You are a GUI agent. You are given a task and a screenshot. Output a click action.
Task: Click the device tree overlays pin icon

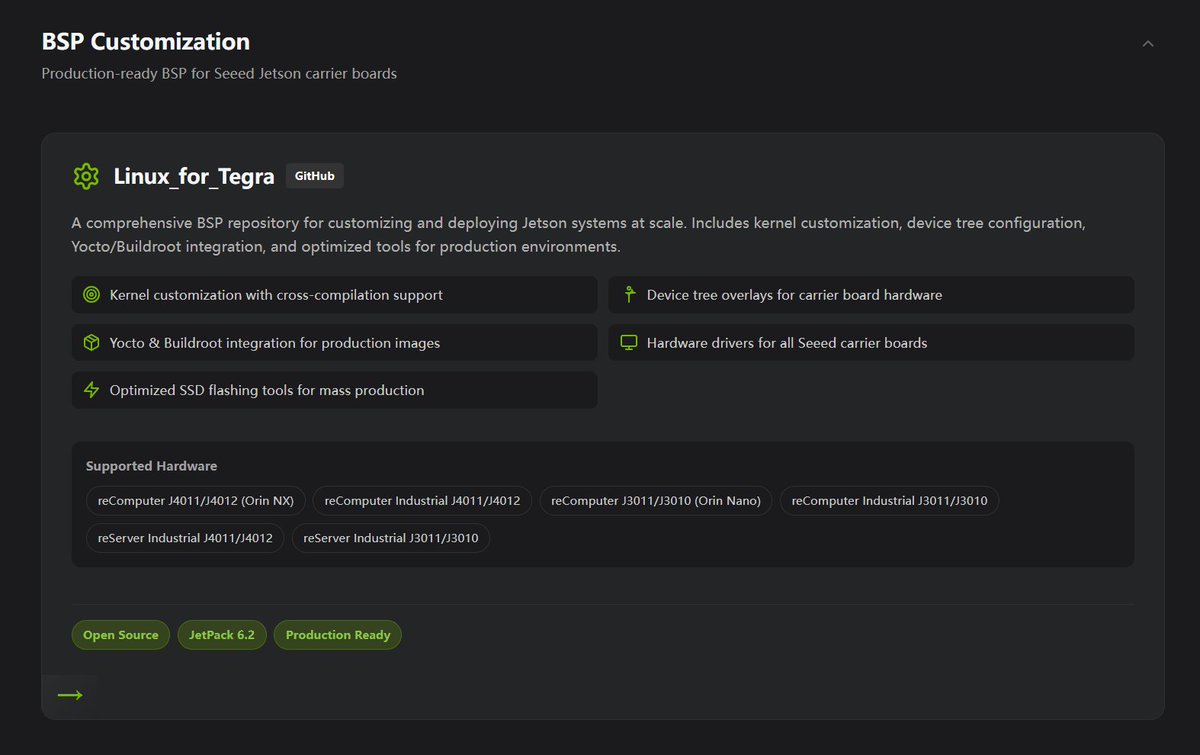click(629, 295)
